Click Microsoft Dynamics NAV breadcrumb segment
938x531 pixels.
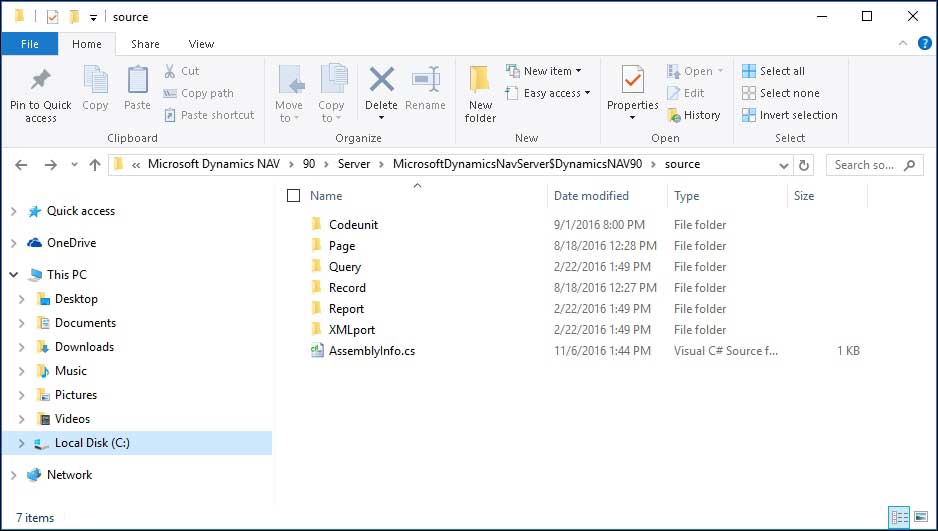(214, 164)
